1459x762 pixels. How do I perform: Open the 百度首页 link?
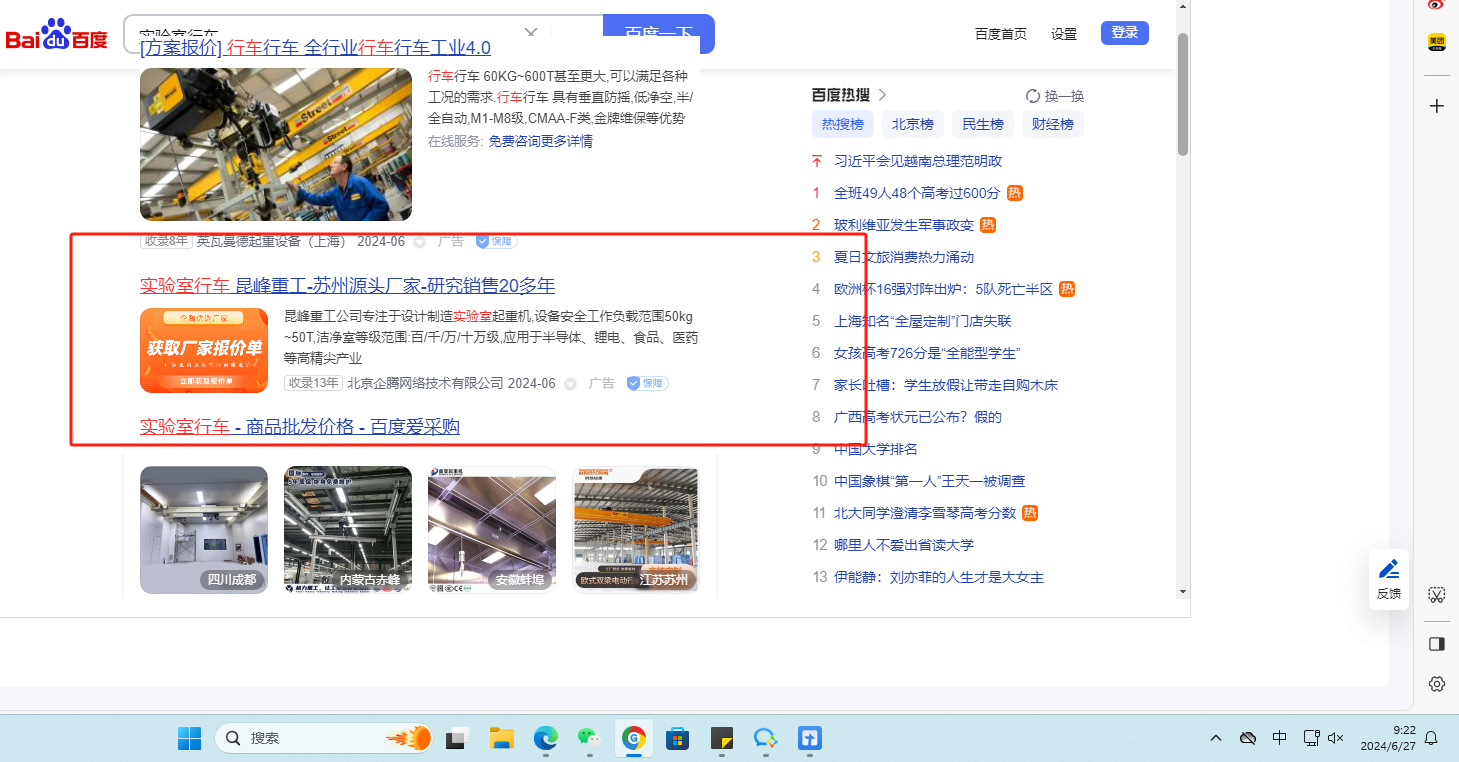pyautogui.click(x=1001, y=34)
